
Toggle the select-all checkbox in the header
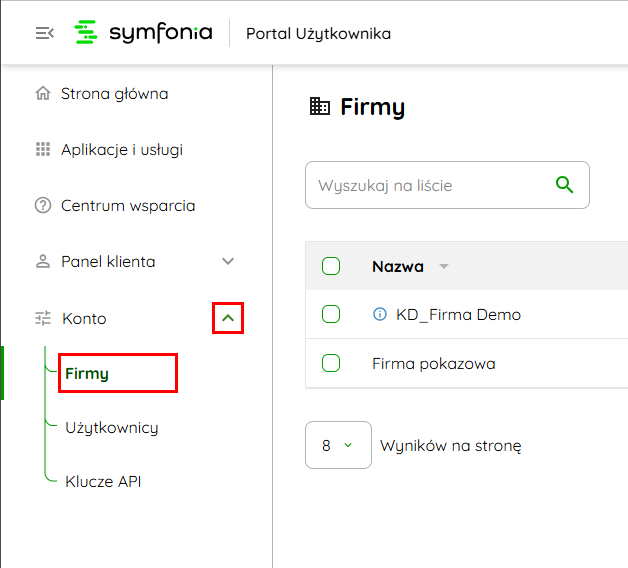pos(331,266)
